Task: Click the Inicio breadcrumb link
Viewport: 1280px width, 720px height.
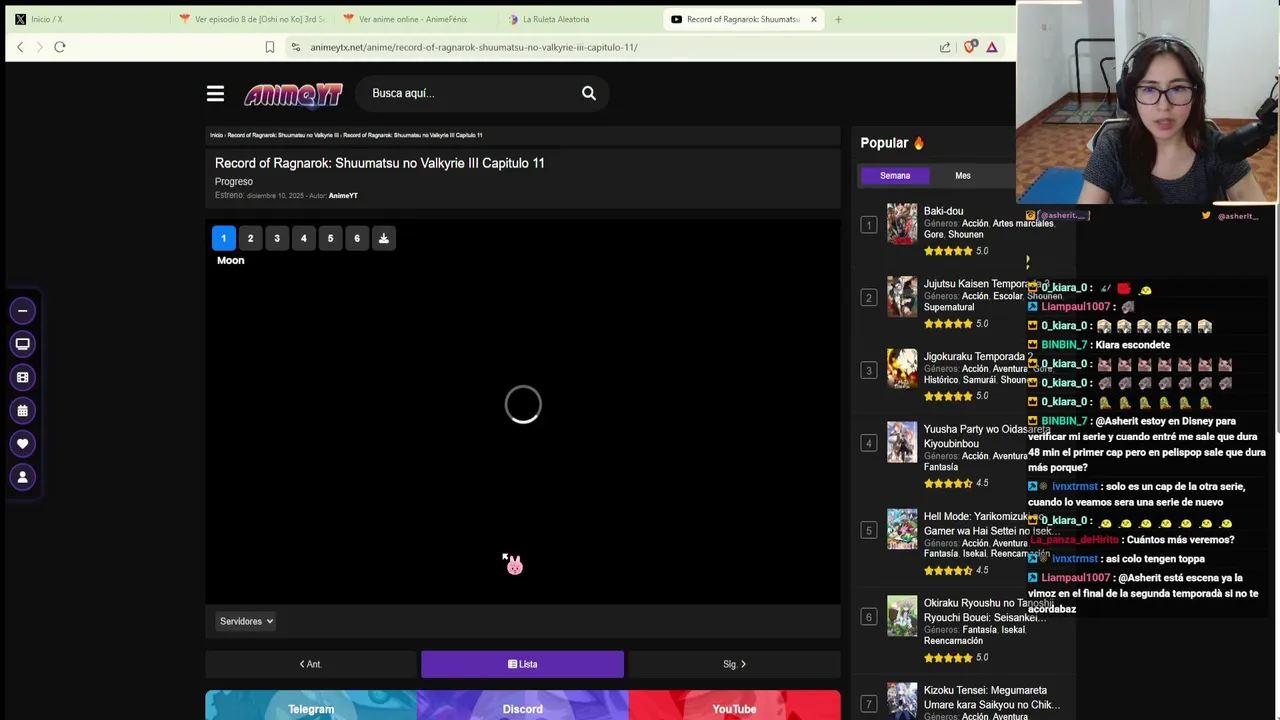Action: (x=216, y=135)
